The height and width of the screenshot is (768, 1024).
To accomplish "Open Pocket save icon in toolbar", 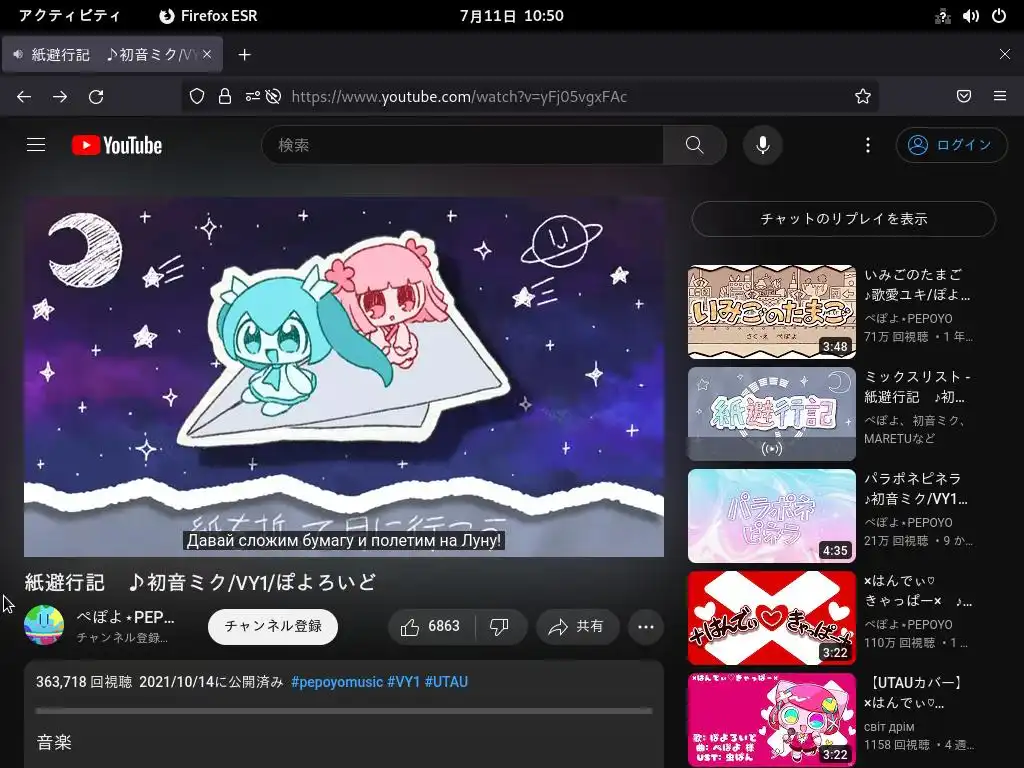I will point(964,97).
